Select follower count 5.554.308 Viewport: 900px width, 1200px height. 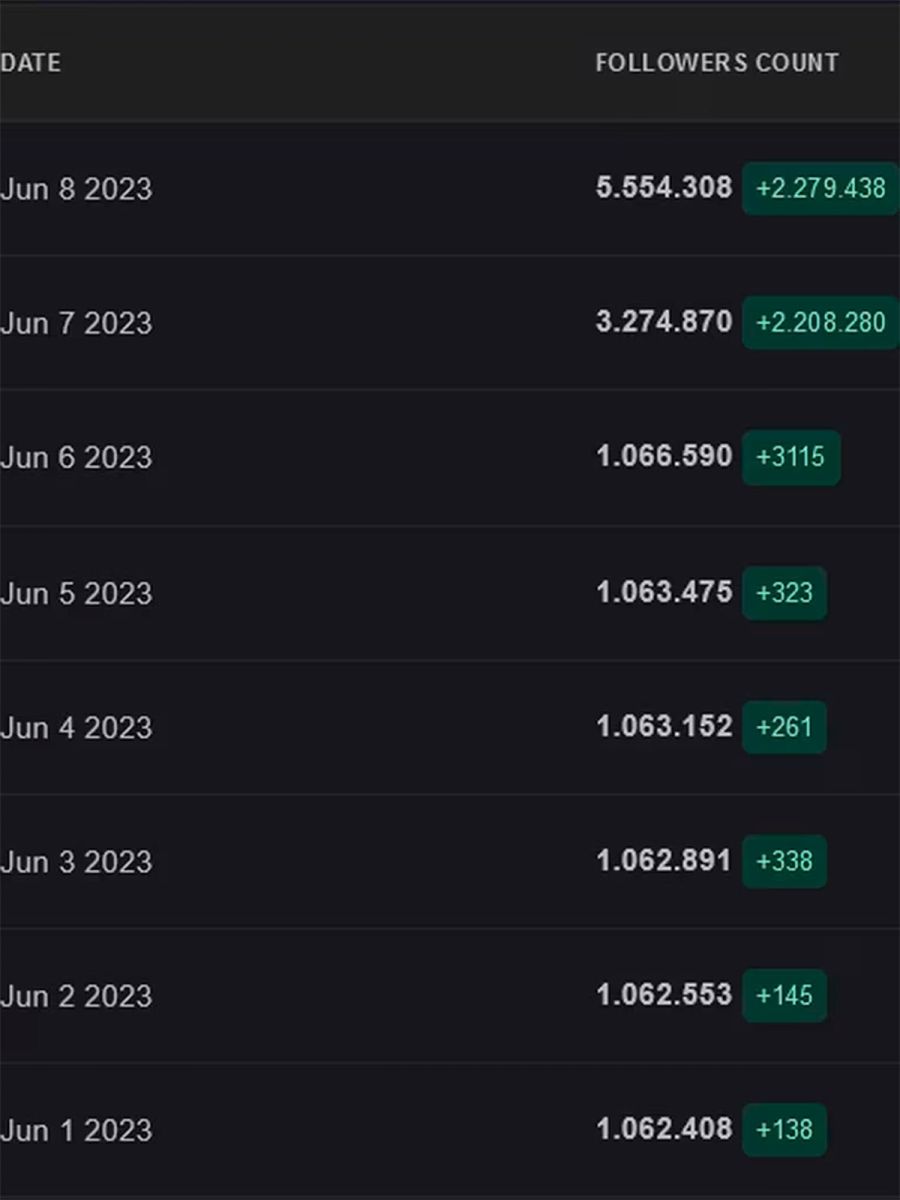pyautogui.click(x=664, y=187)
